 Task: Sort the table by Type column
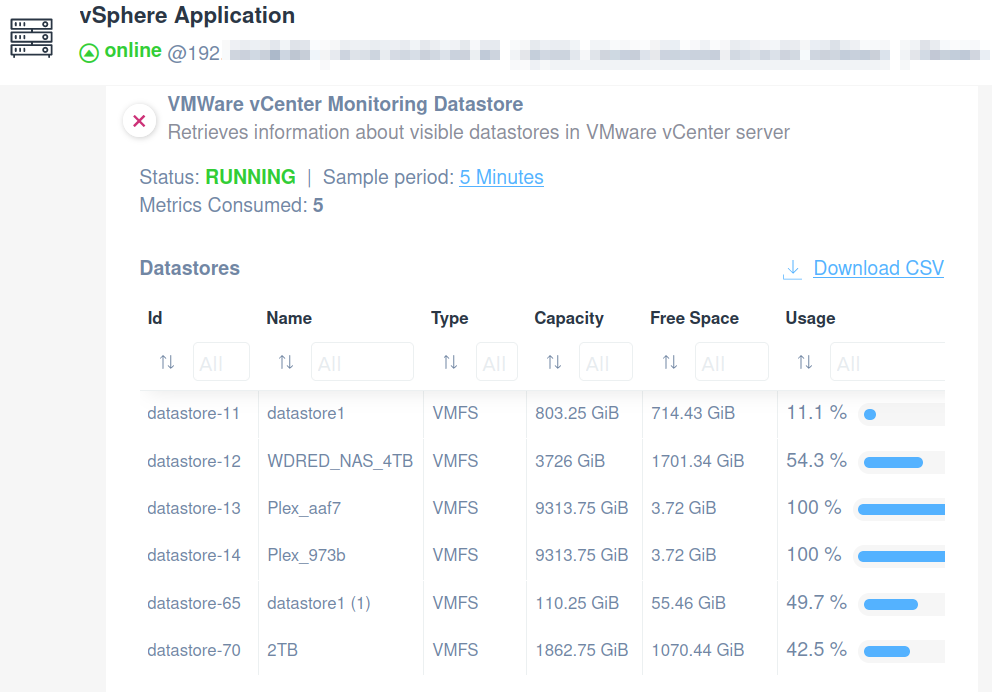pos(450,362)
